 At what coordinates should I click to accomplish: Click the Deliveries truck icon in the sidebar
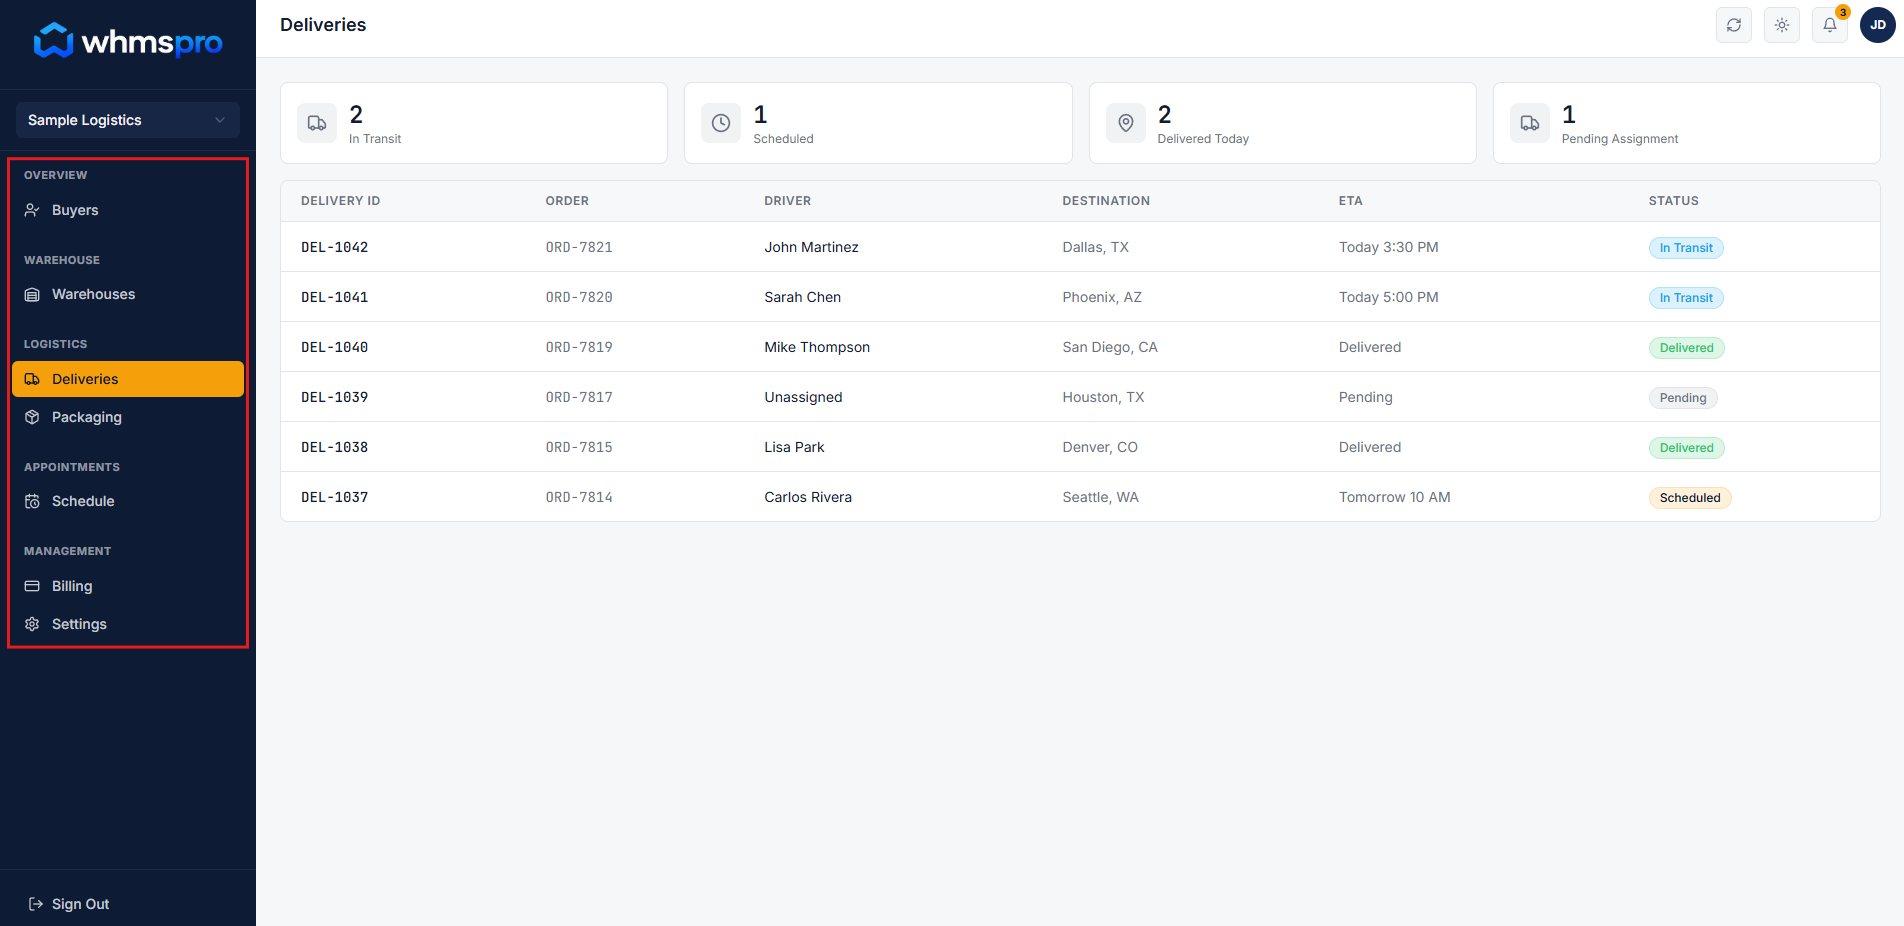pyautogui.click(x=32, y=379)
